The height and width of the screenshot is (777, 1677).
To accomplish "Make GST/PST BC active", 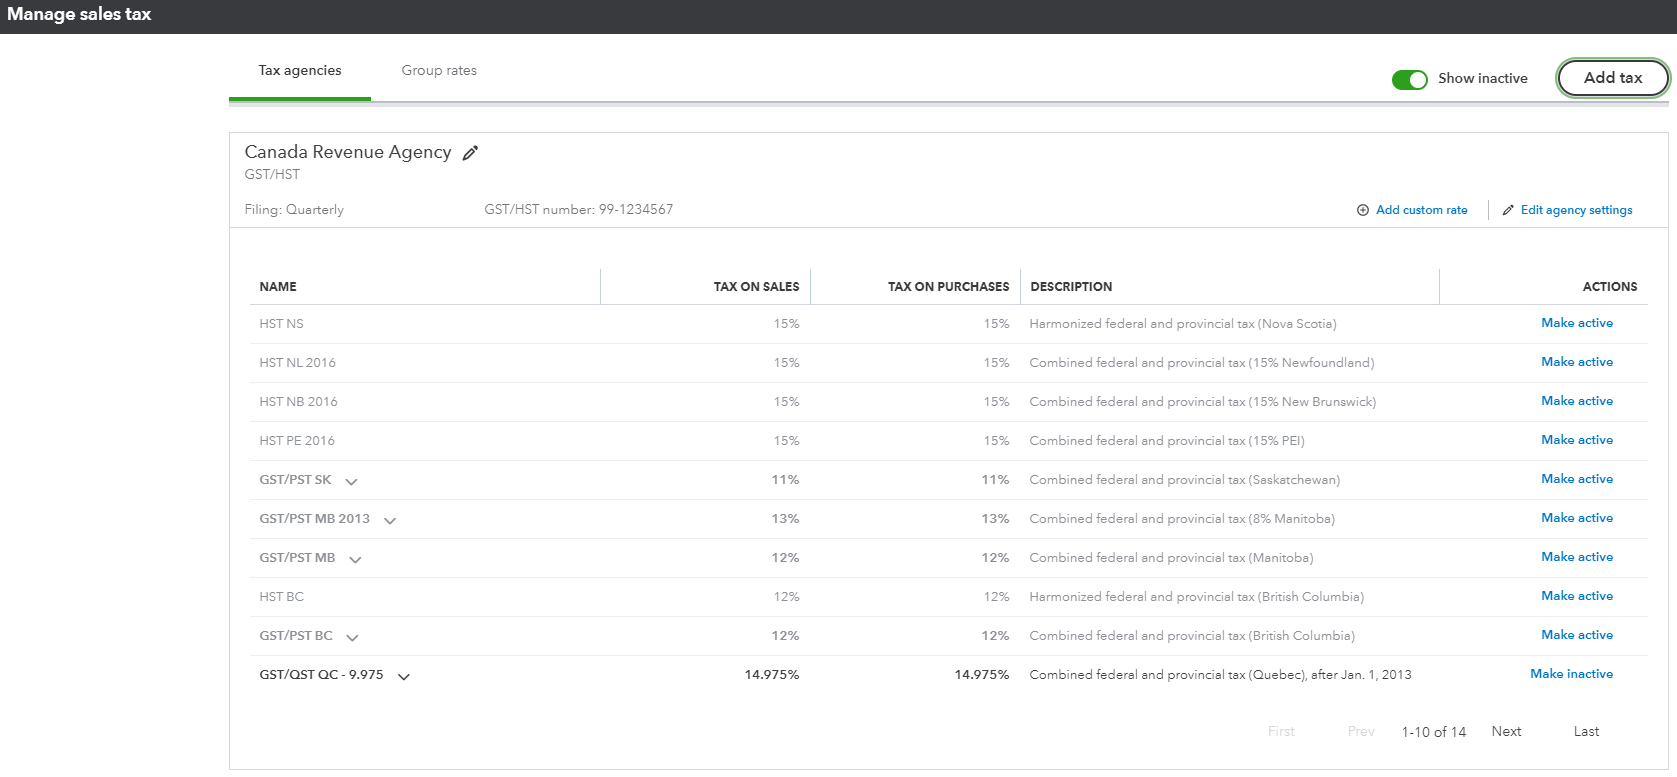I will (1577, 635).
